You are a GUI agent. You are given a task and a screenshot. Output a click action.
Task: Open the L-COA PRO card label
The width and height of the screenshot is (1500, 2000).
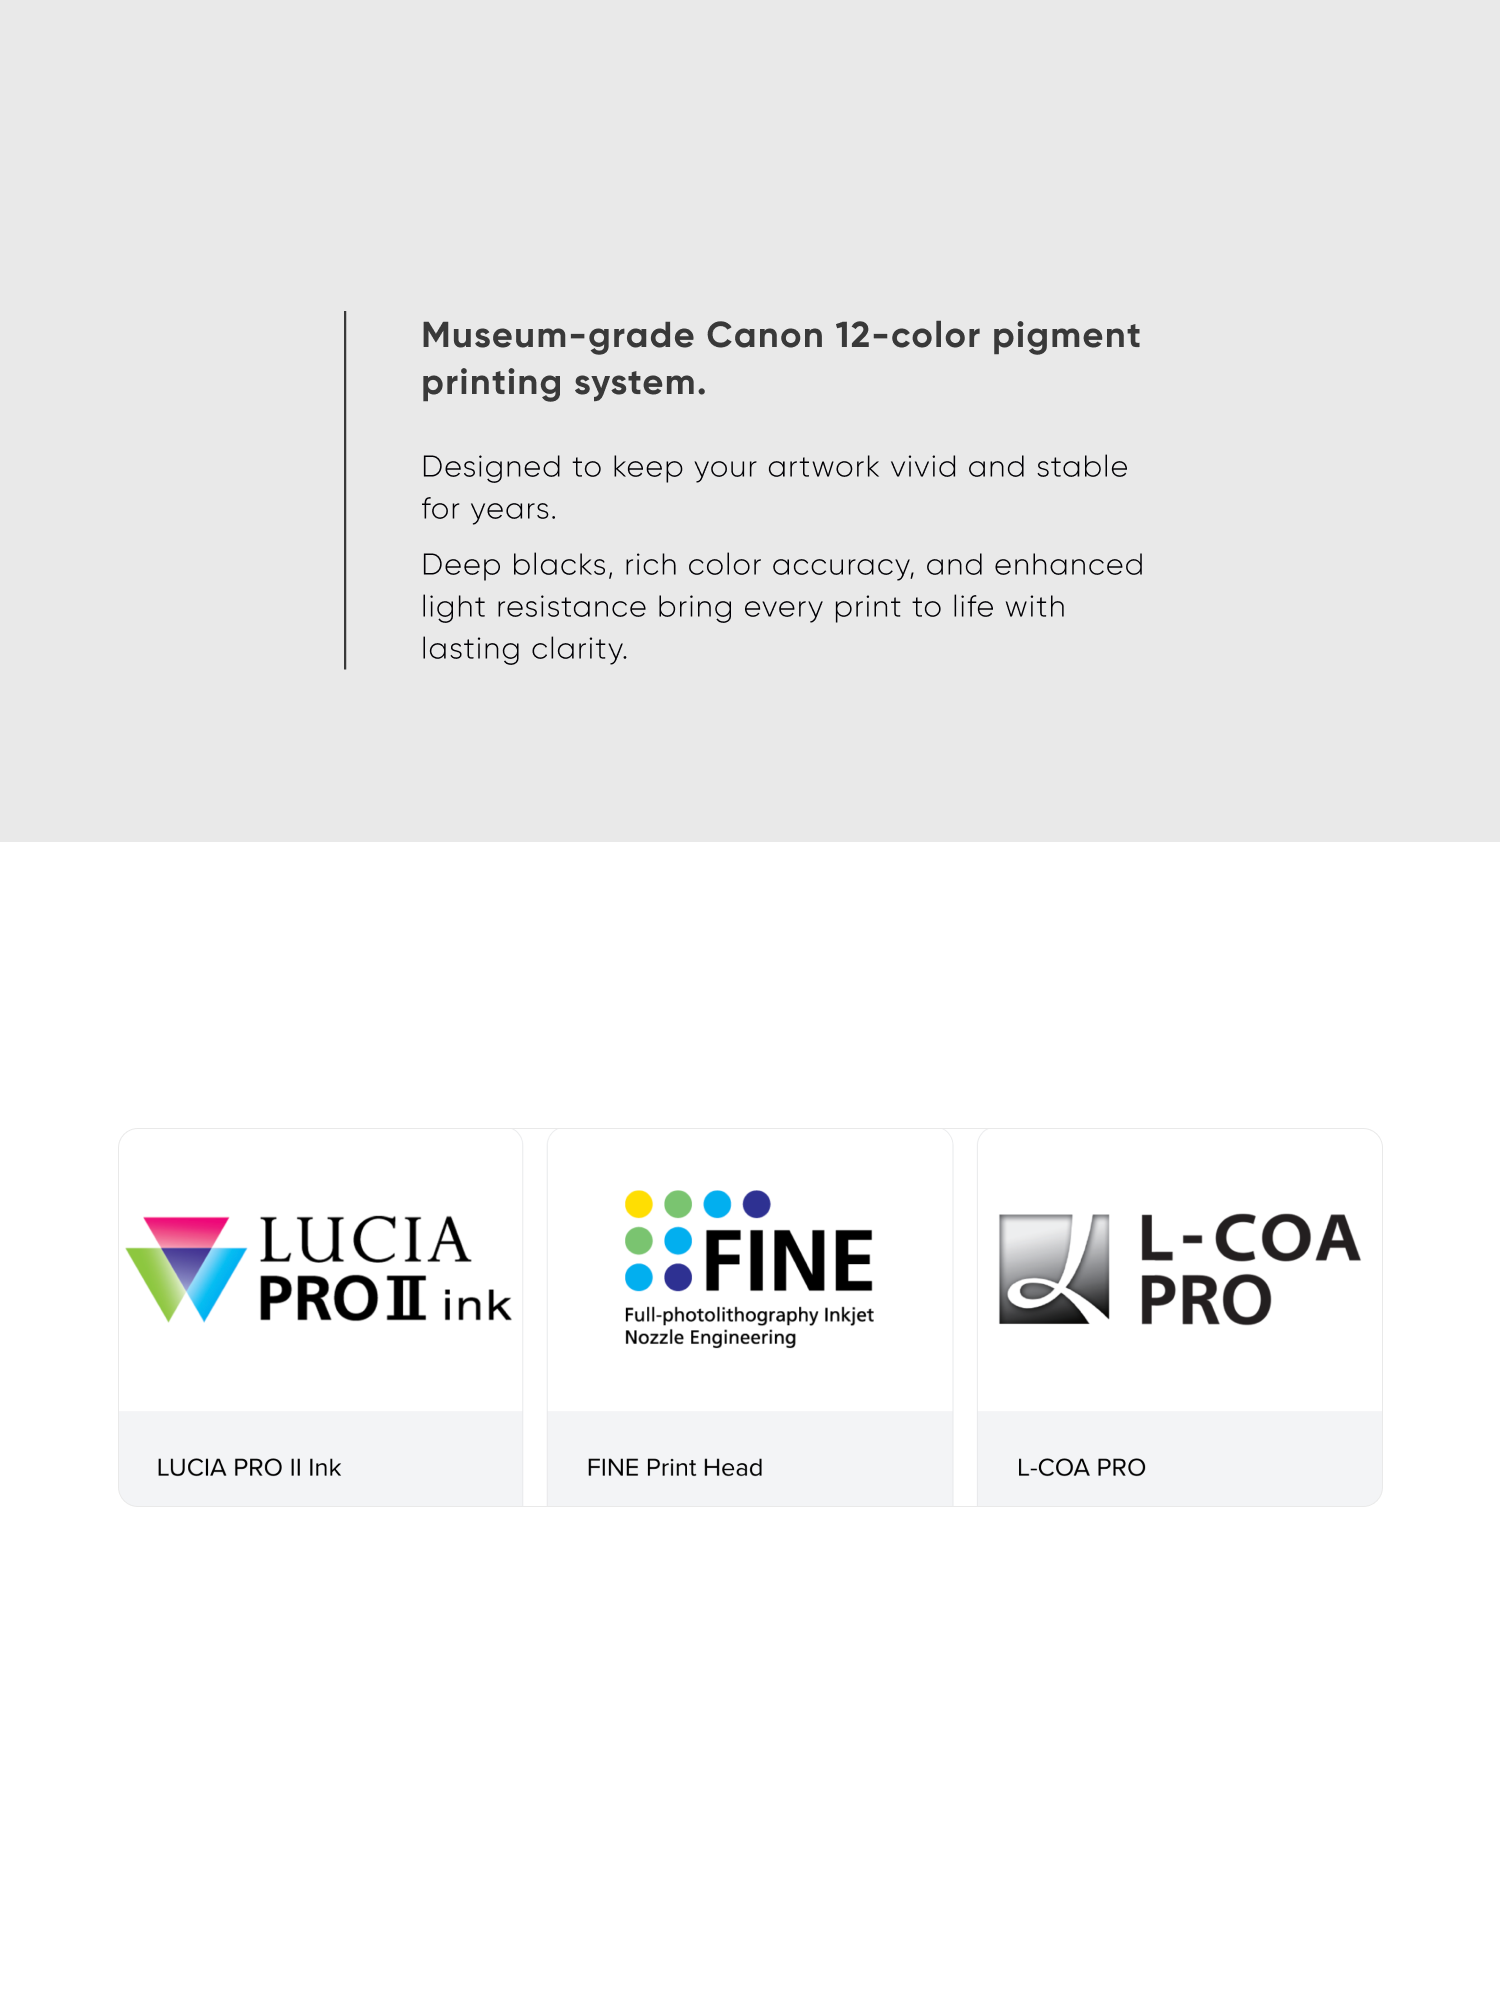pyautogui.click(x=1081, y=1467)
